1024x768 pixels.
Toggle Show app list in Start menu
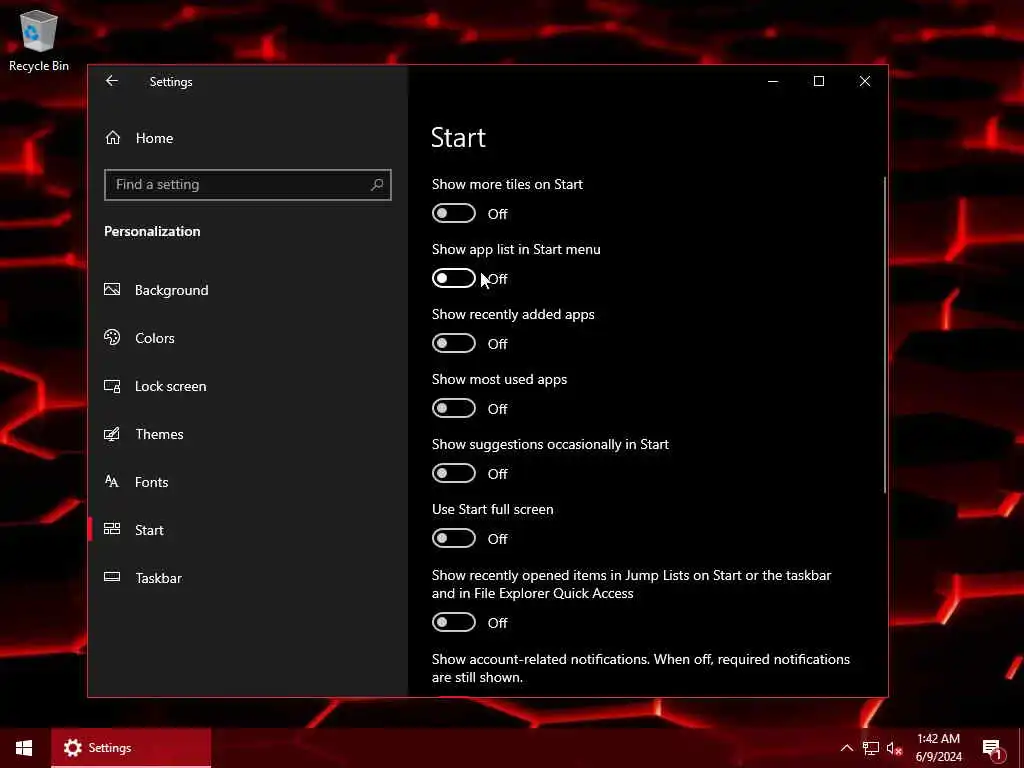[454, 278]
